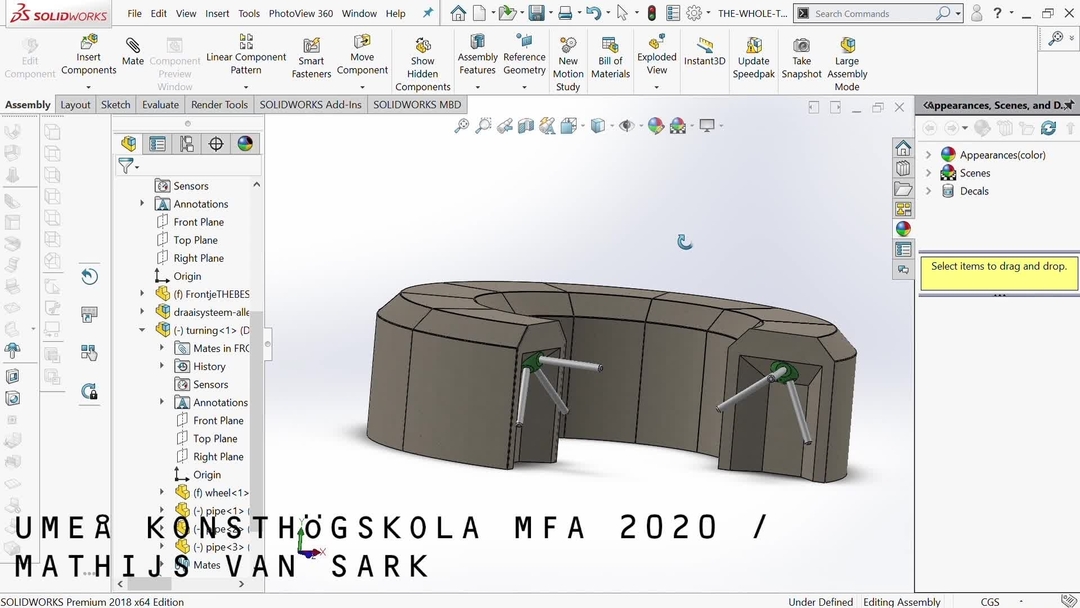Open the Linear Component Pattern dropdown arrow
Screen dimensions: 1080x608
(x=246, y=86)
